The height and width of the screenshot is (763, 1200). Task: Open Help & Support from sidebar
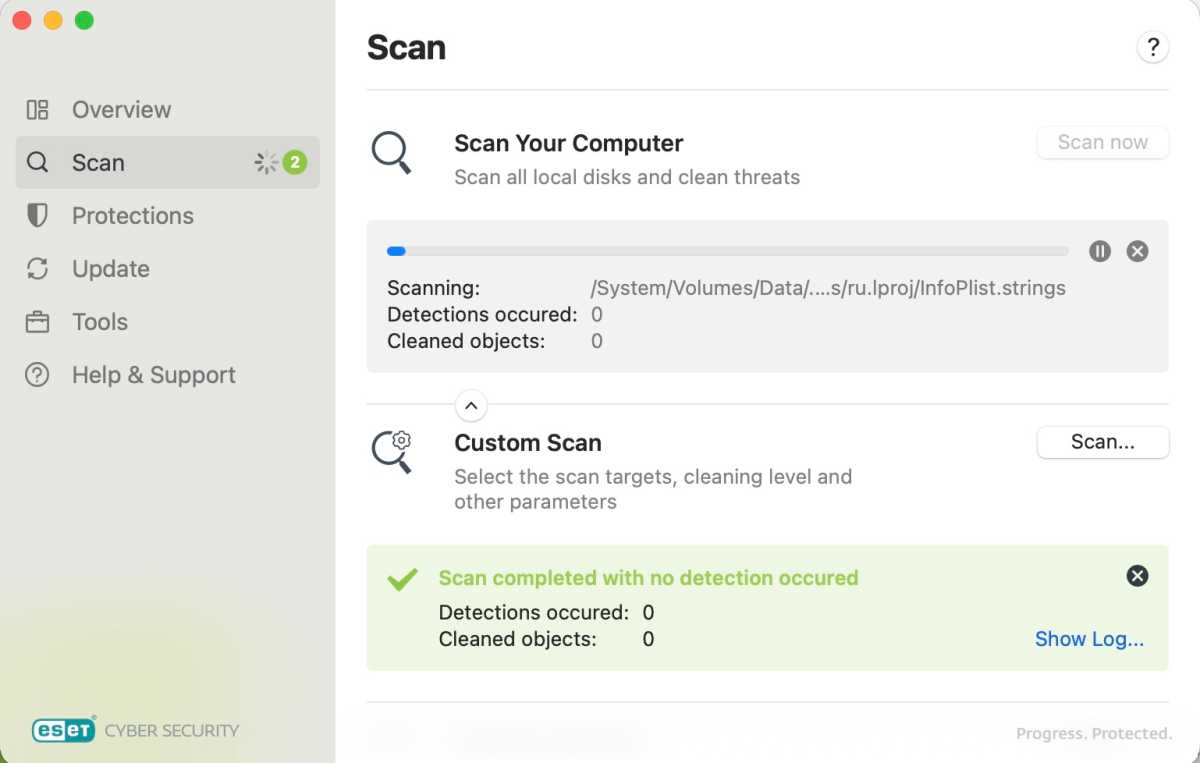click(152, 374)
